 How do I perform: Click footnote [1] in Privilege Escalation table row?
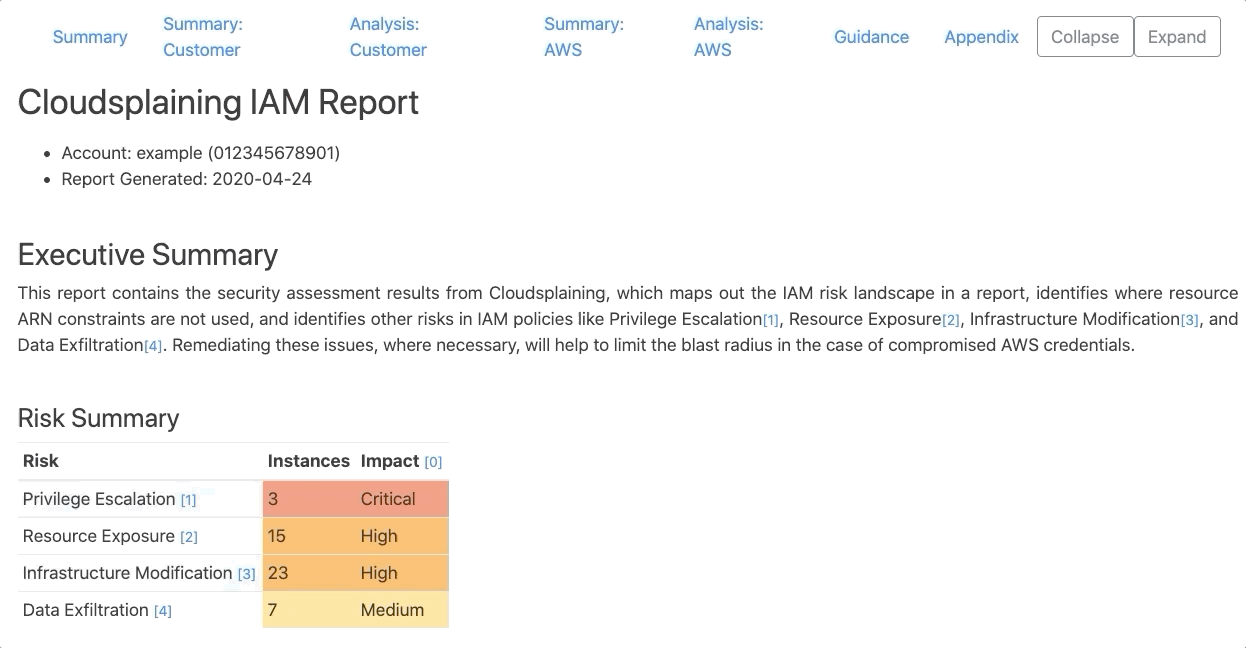(188, 500)
